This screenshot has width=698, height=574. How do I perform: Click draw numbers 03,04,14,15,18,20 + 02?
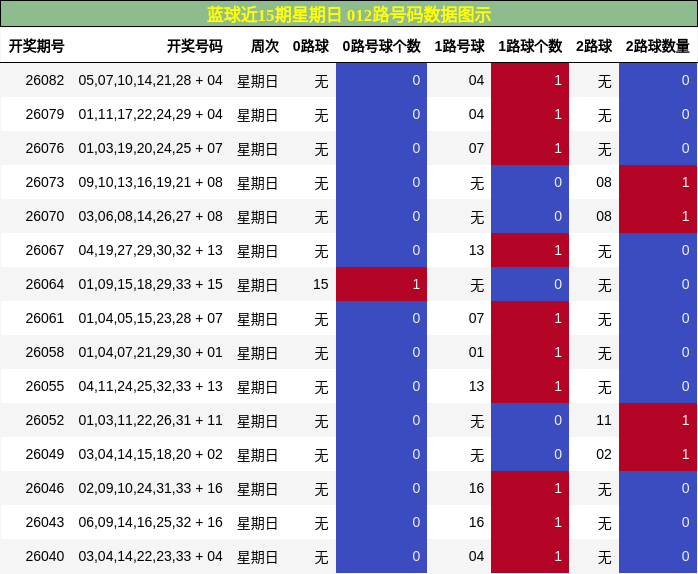tap(150, 454)
